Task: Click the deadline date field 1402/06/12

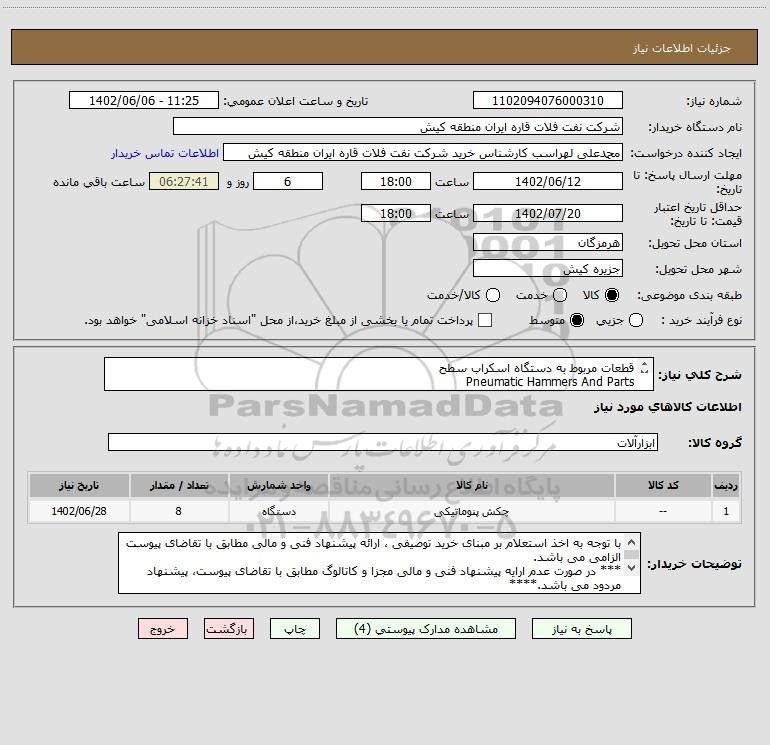Action: click(548, 181)
